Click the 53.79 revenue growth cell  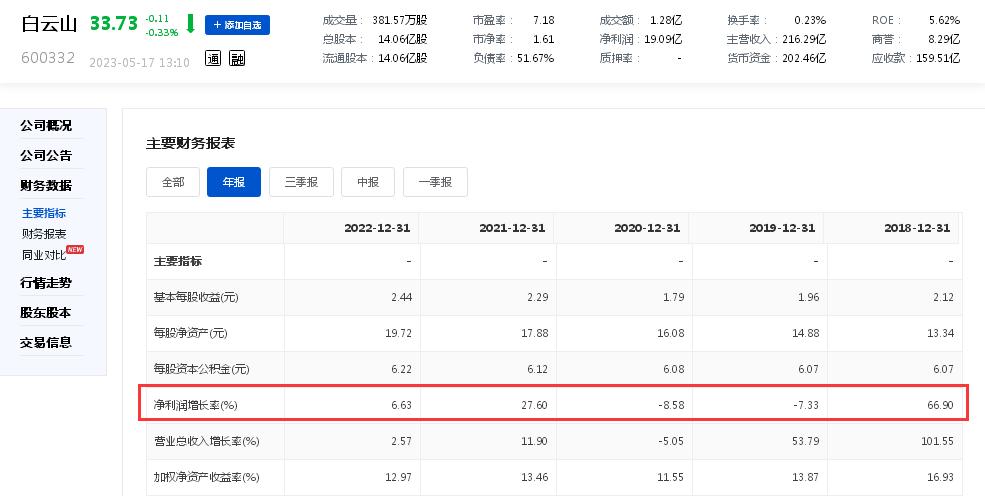click(805, 441)
